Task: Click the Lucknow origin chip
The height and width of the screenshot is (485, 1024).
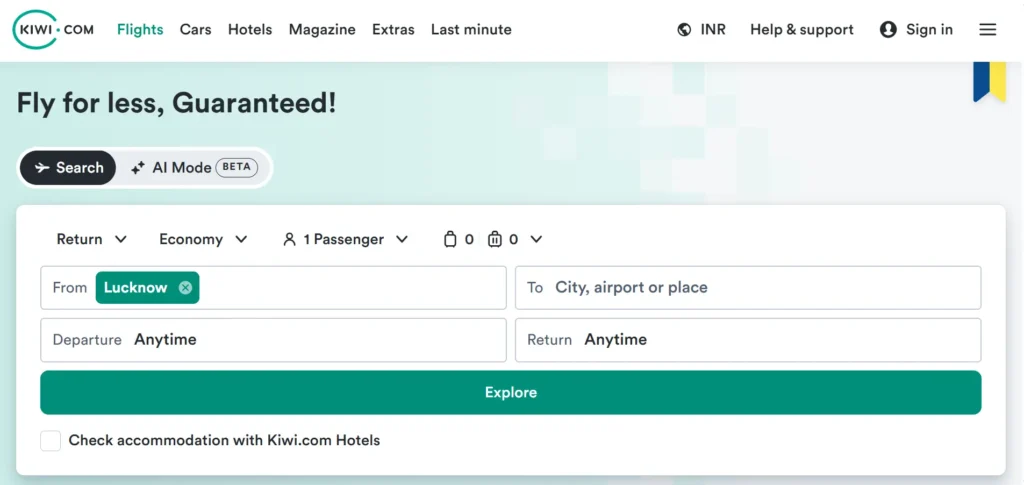Action: [148, 288]
